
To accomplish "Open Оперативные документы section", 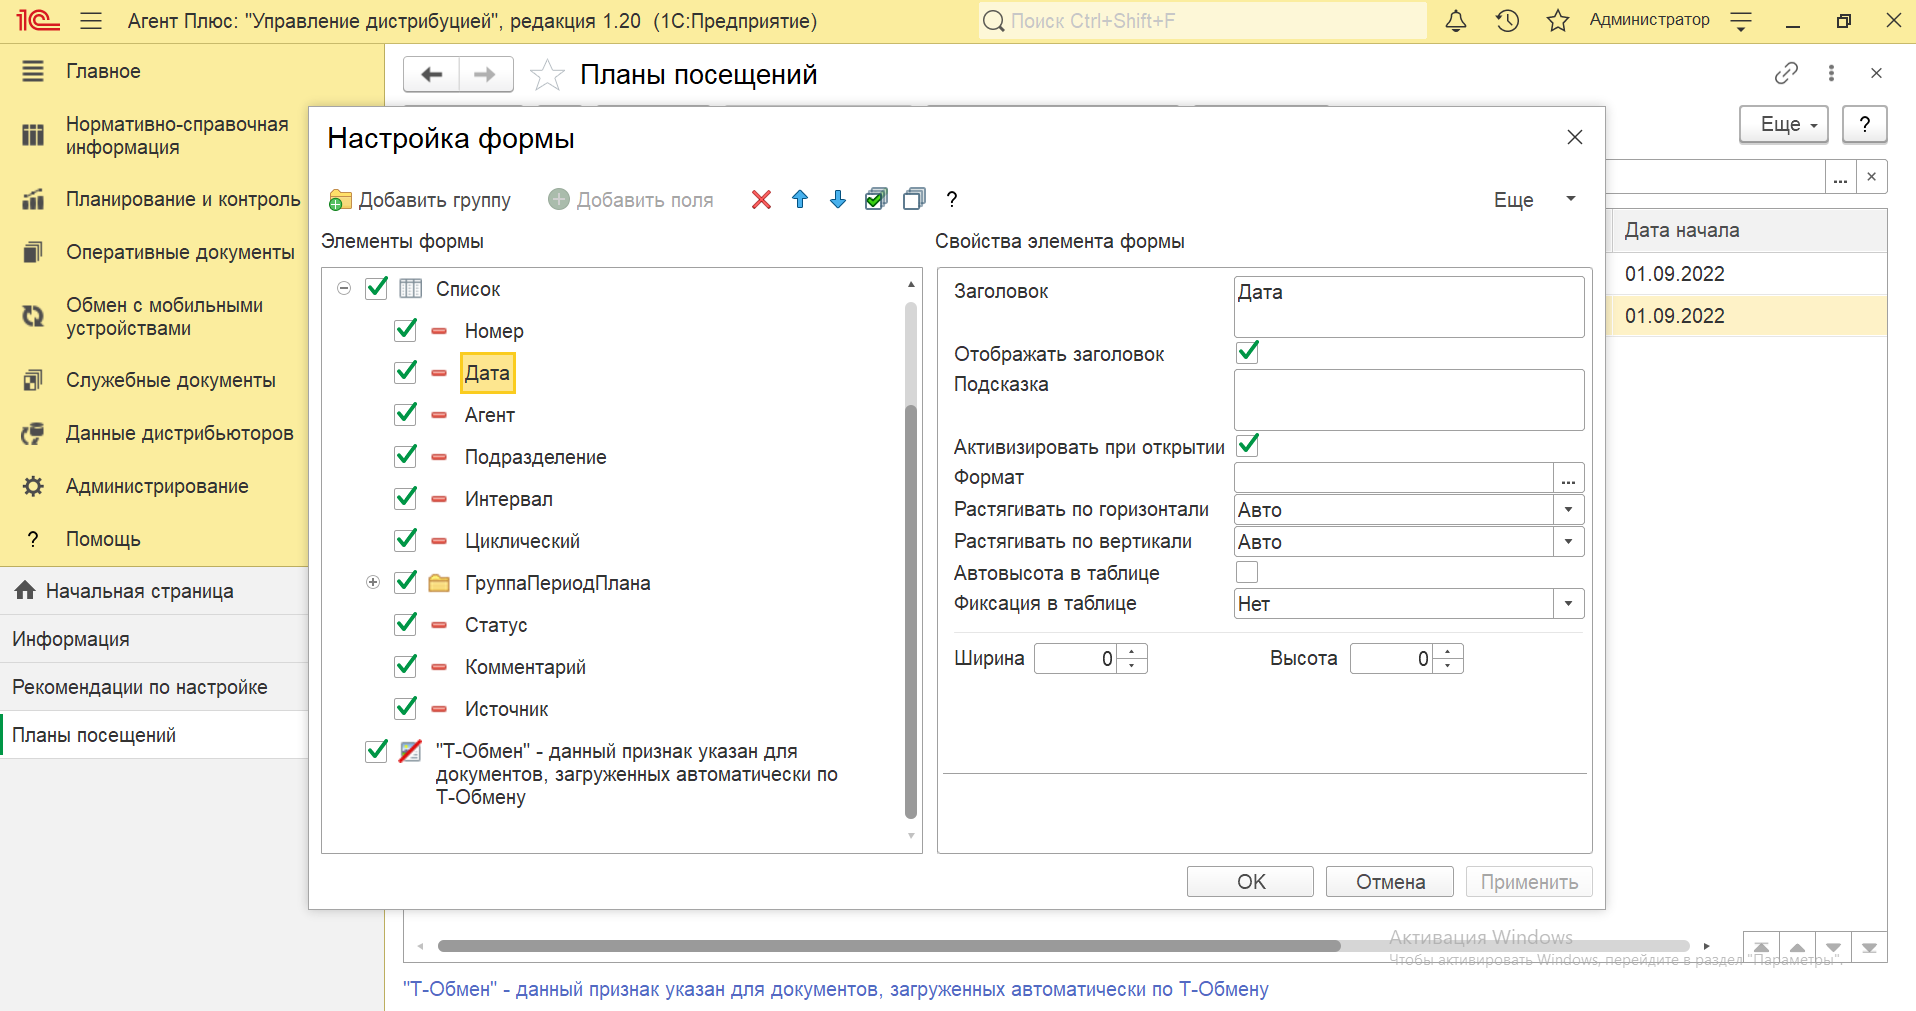I will point(180,252).
